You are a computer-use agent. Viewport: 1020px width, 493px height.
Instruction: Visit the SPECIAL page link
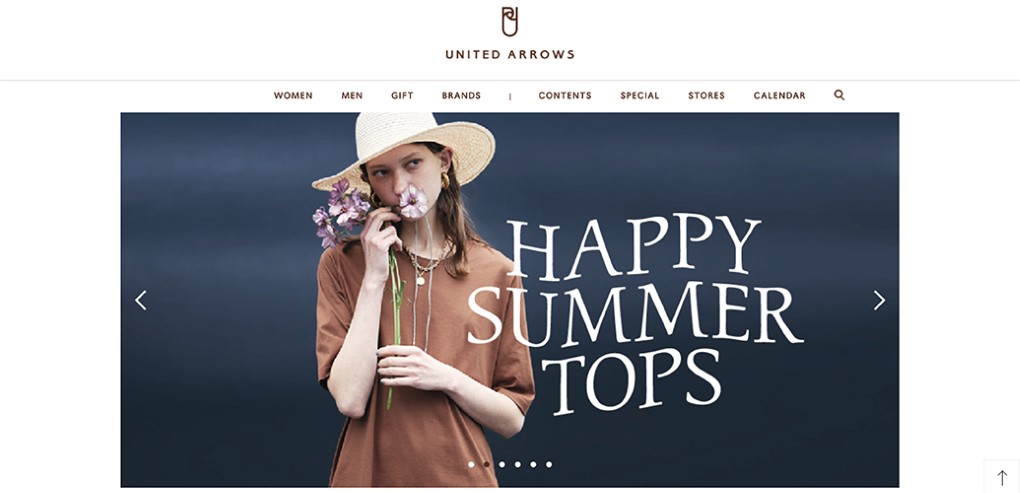tap(639, 96)
